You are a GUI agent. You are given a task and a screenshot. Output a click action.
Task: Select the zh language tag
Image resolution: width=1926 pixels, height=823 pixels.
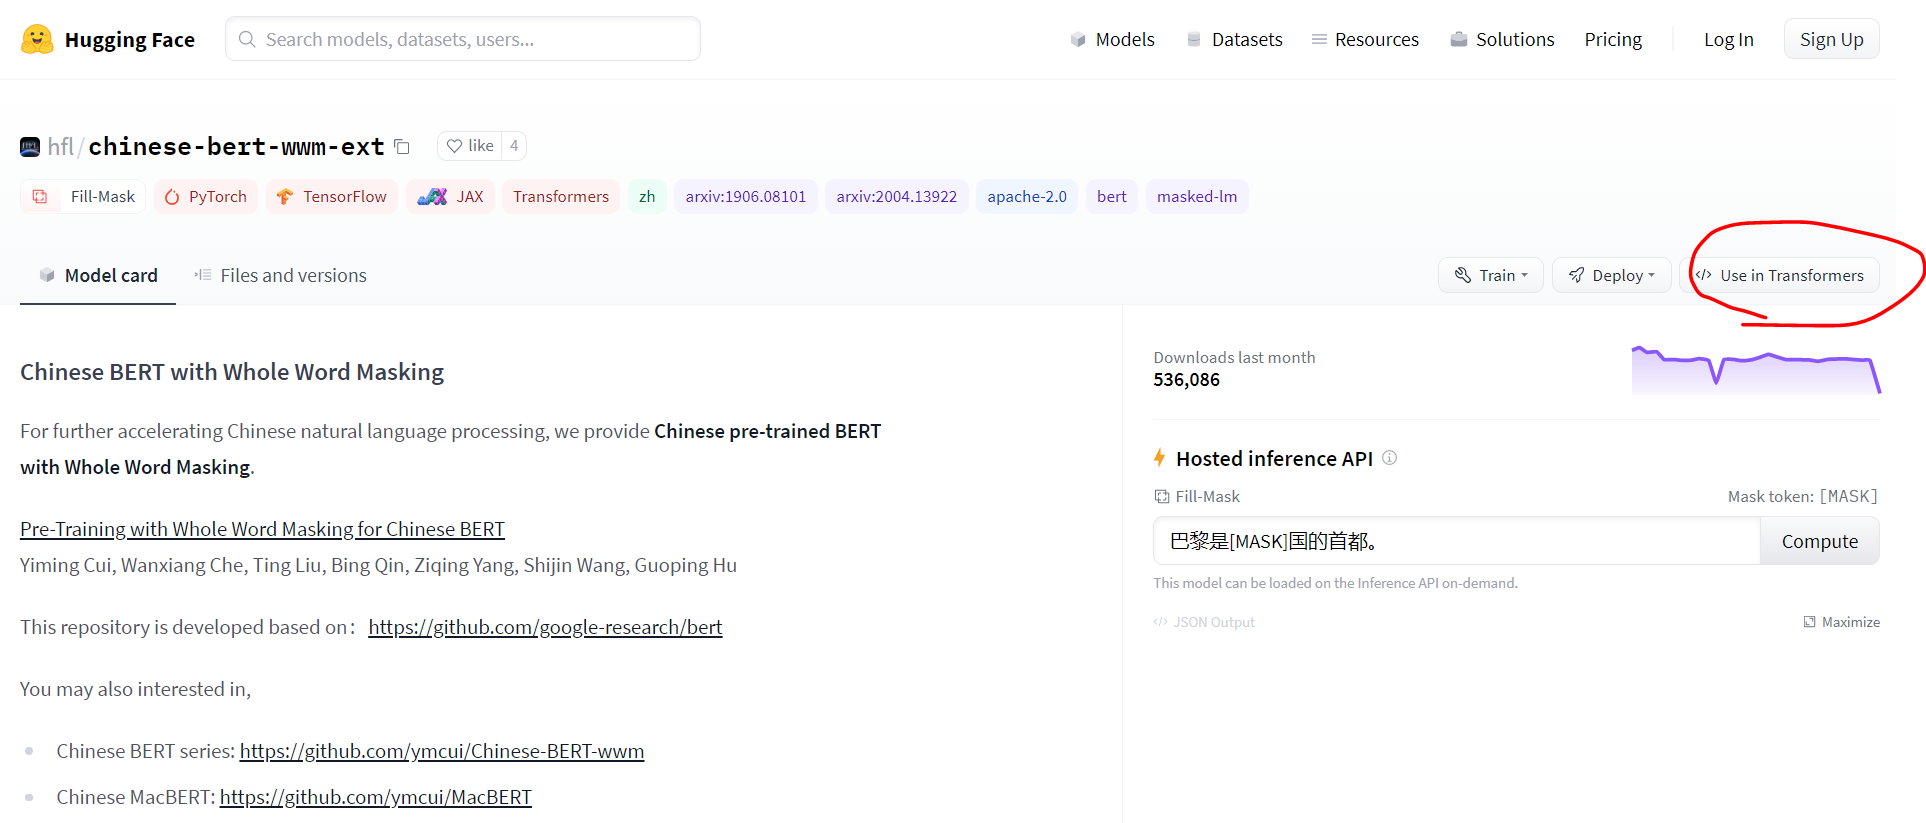pos(647,197)
